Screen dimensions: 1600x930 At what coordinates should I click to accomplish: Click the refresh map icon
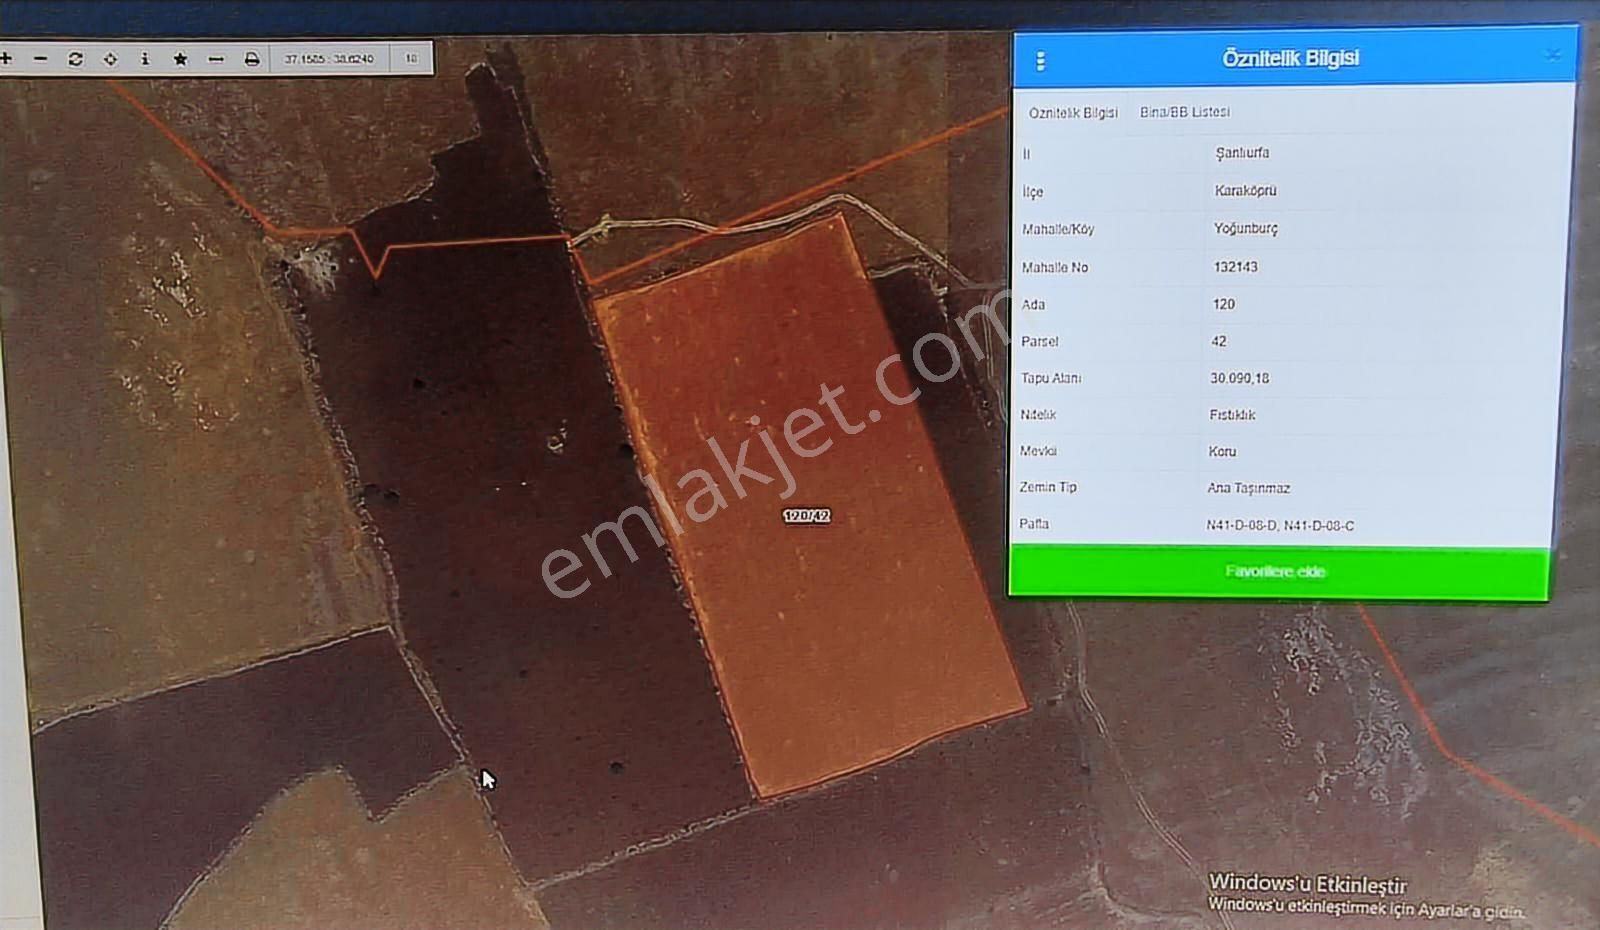[x=75, y=59]
